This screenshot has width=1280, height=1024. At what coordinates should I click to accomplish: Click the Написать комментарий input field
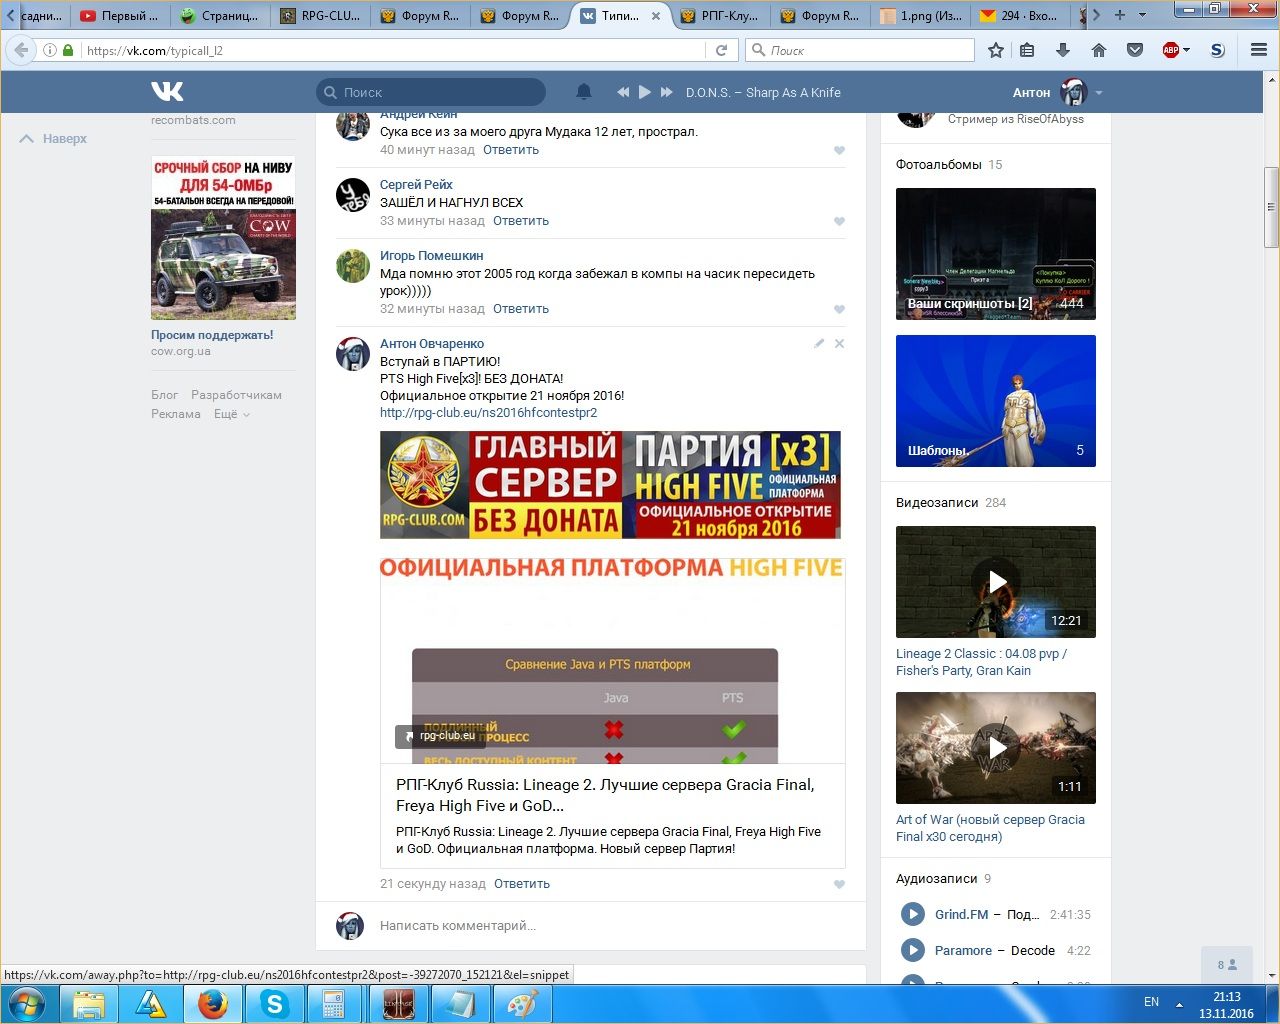(600, 926)
